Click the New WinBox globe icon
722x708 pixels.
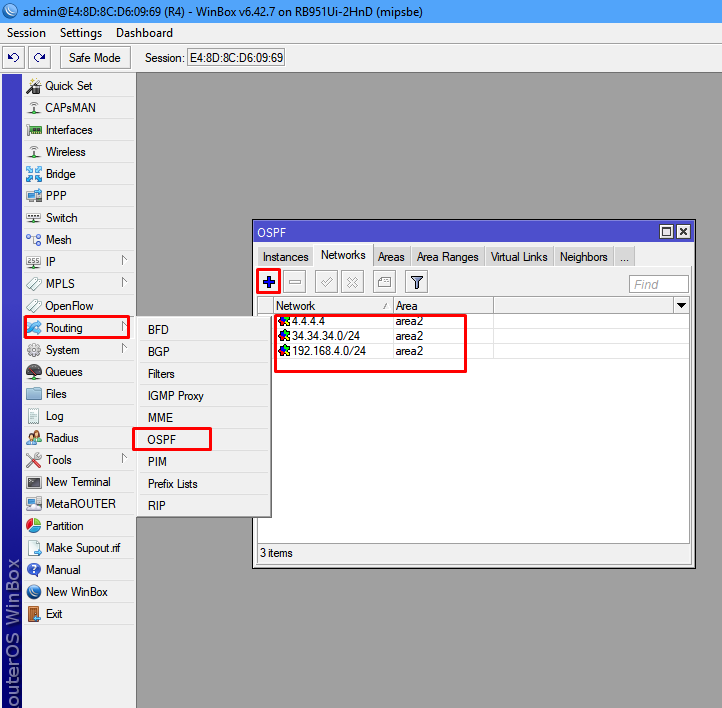pos(34,592)
